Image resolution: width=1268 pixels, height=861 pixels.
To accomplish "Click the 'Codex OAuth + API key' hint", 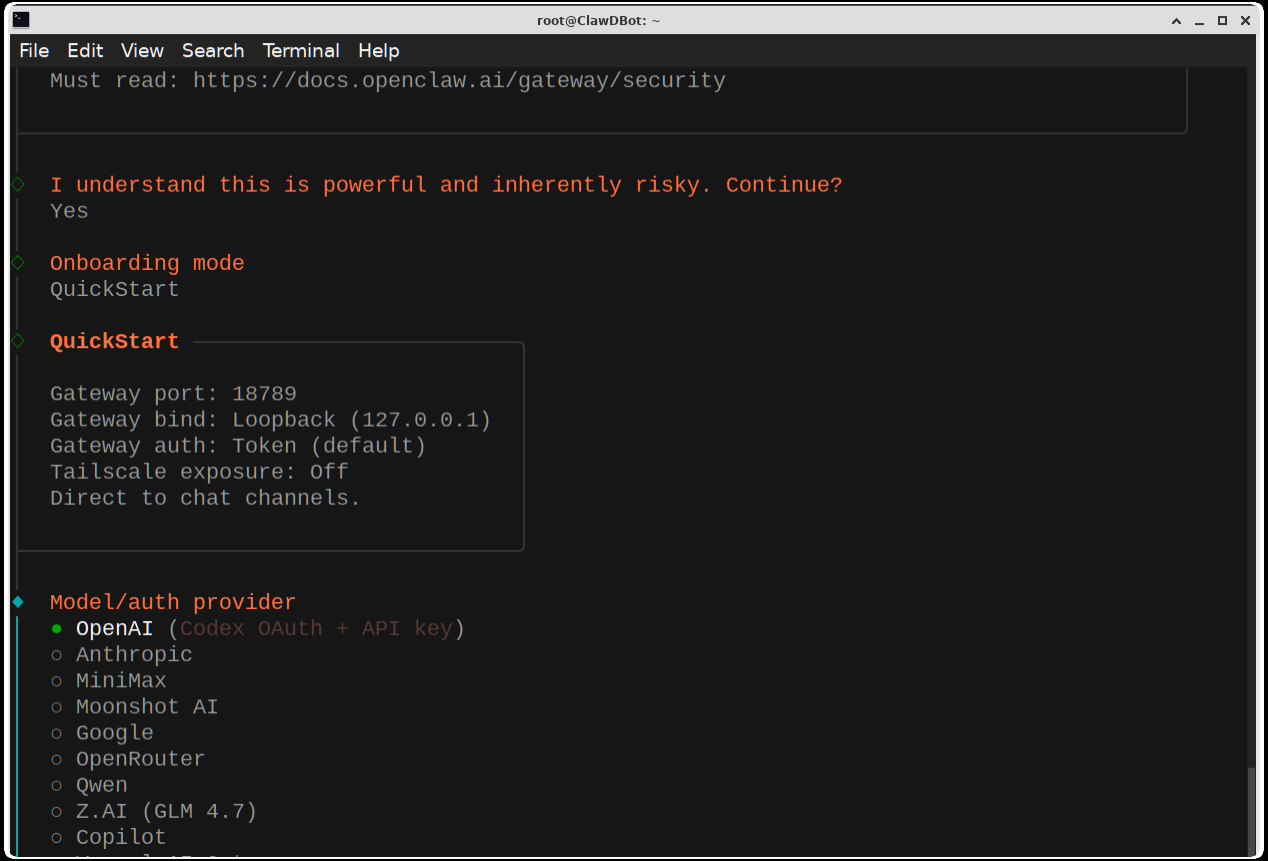I will (316, 628).
